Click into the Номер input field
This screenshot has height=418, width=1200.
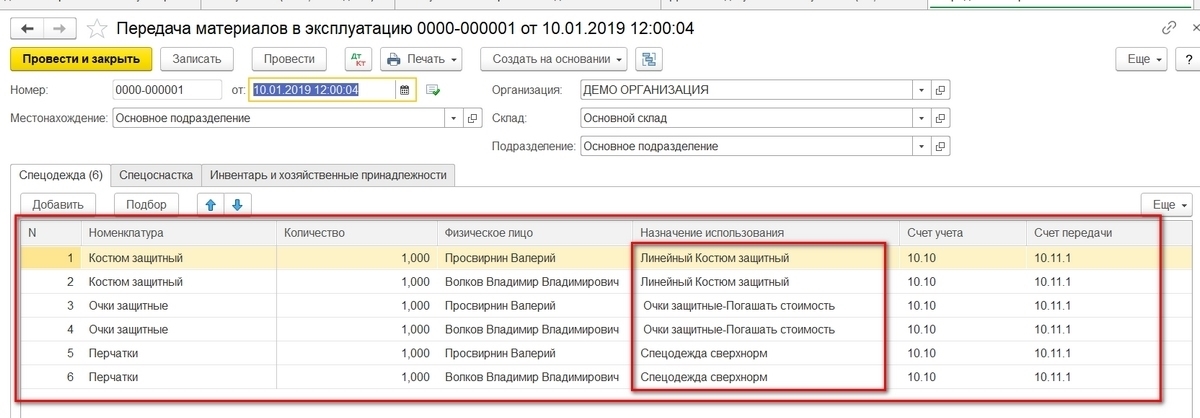tap(167, 89)
